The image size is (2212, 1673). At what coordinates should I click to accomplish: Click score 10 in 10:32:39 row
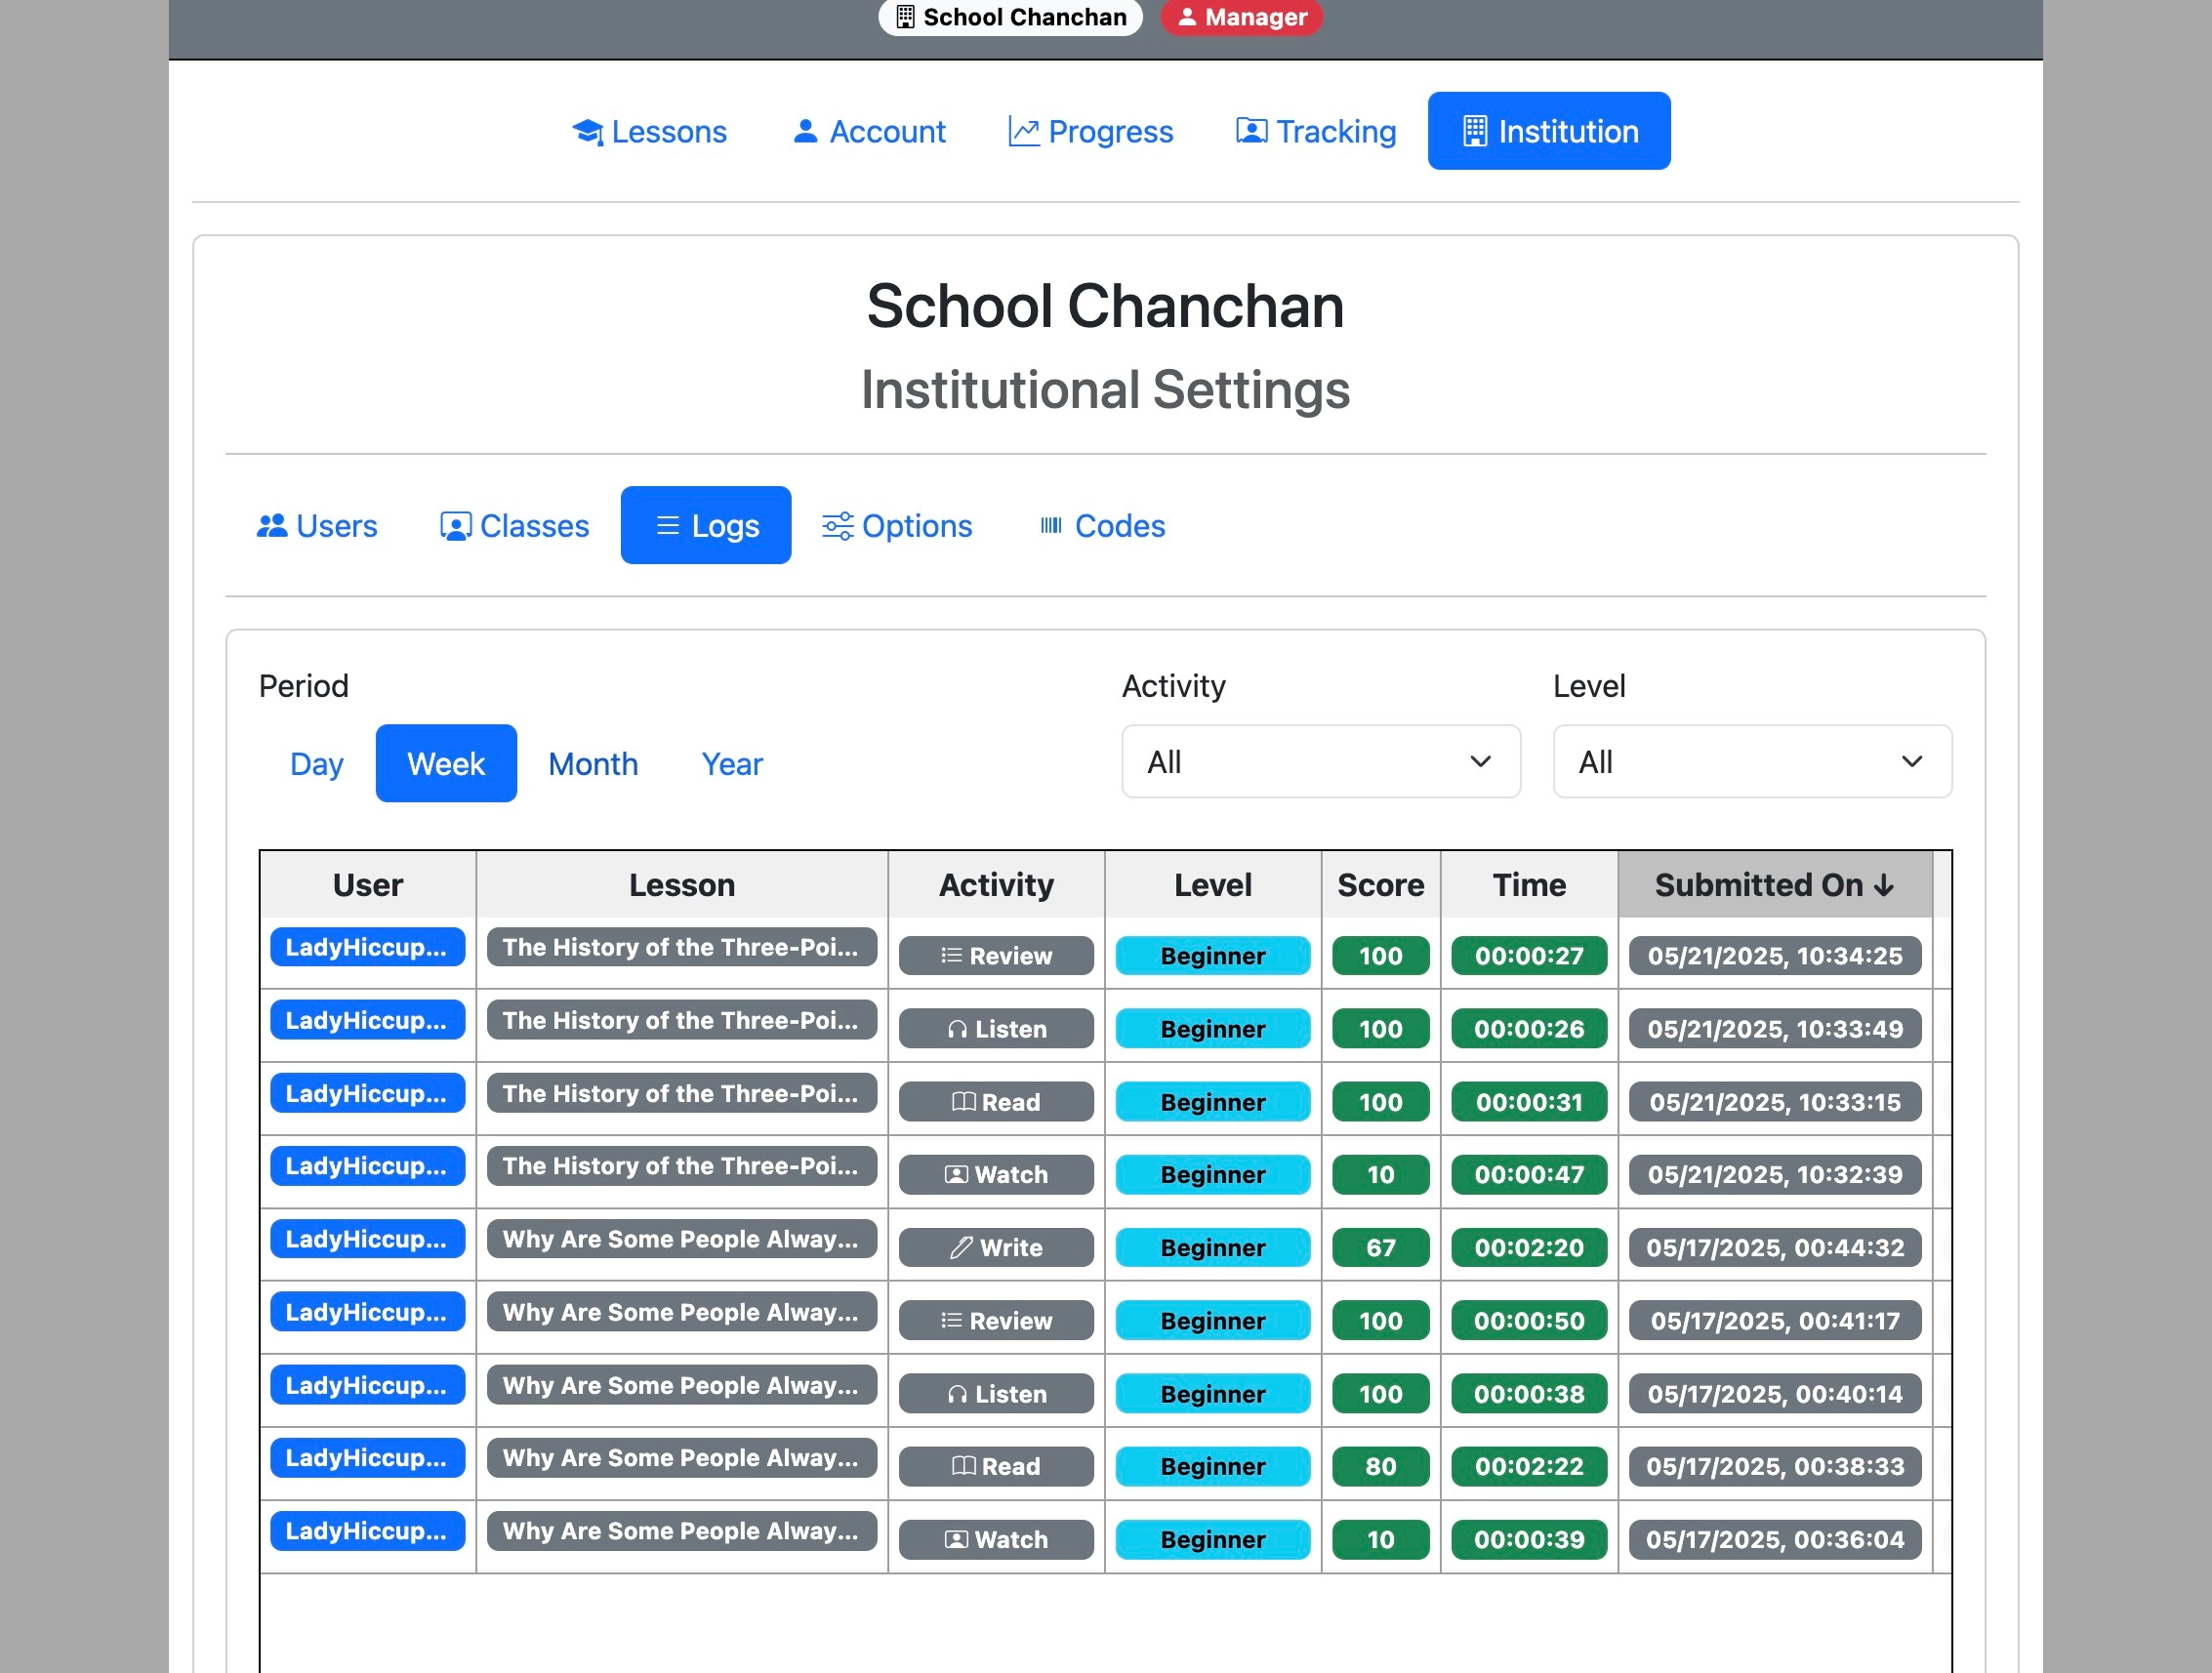pyautogui.click(x=1381, y=1175)
